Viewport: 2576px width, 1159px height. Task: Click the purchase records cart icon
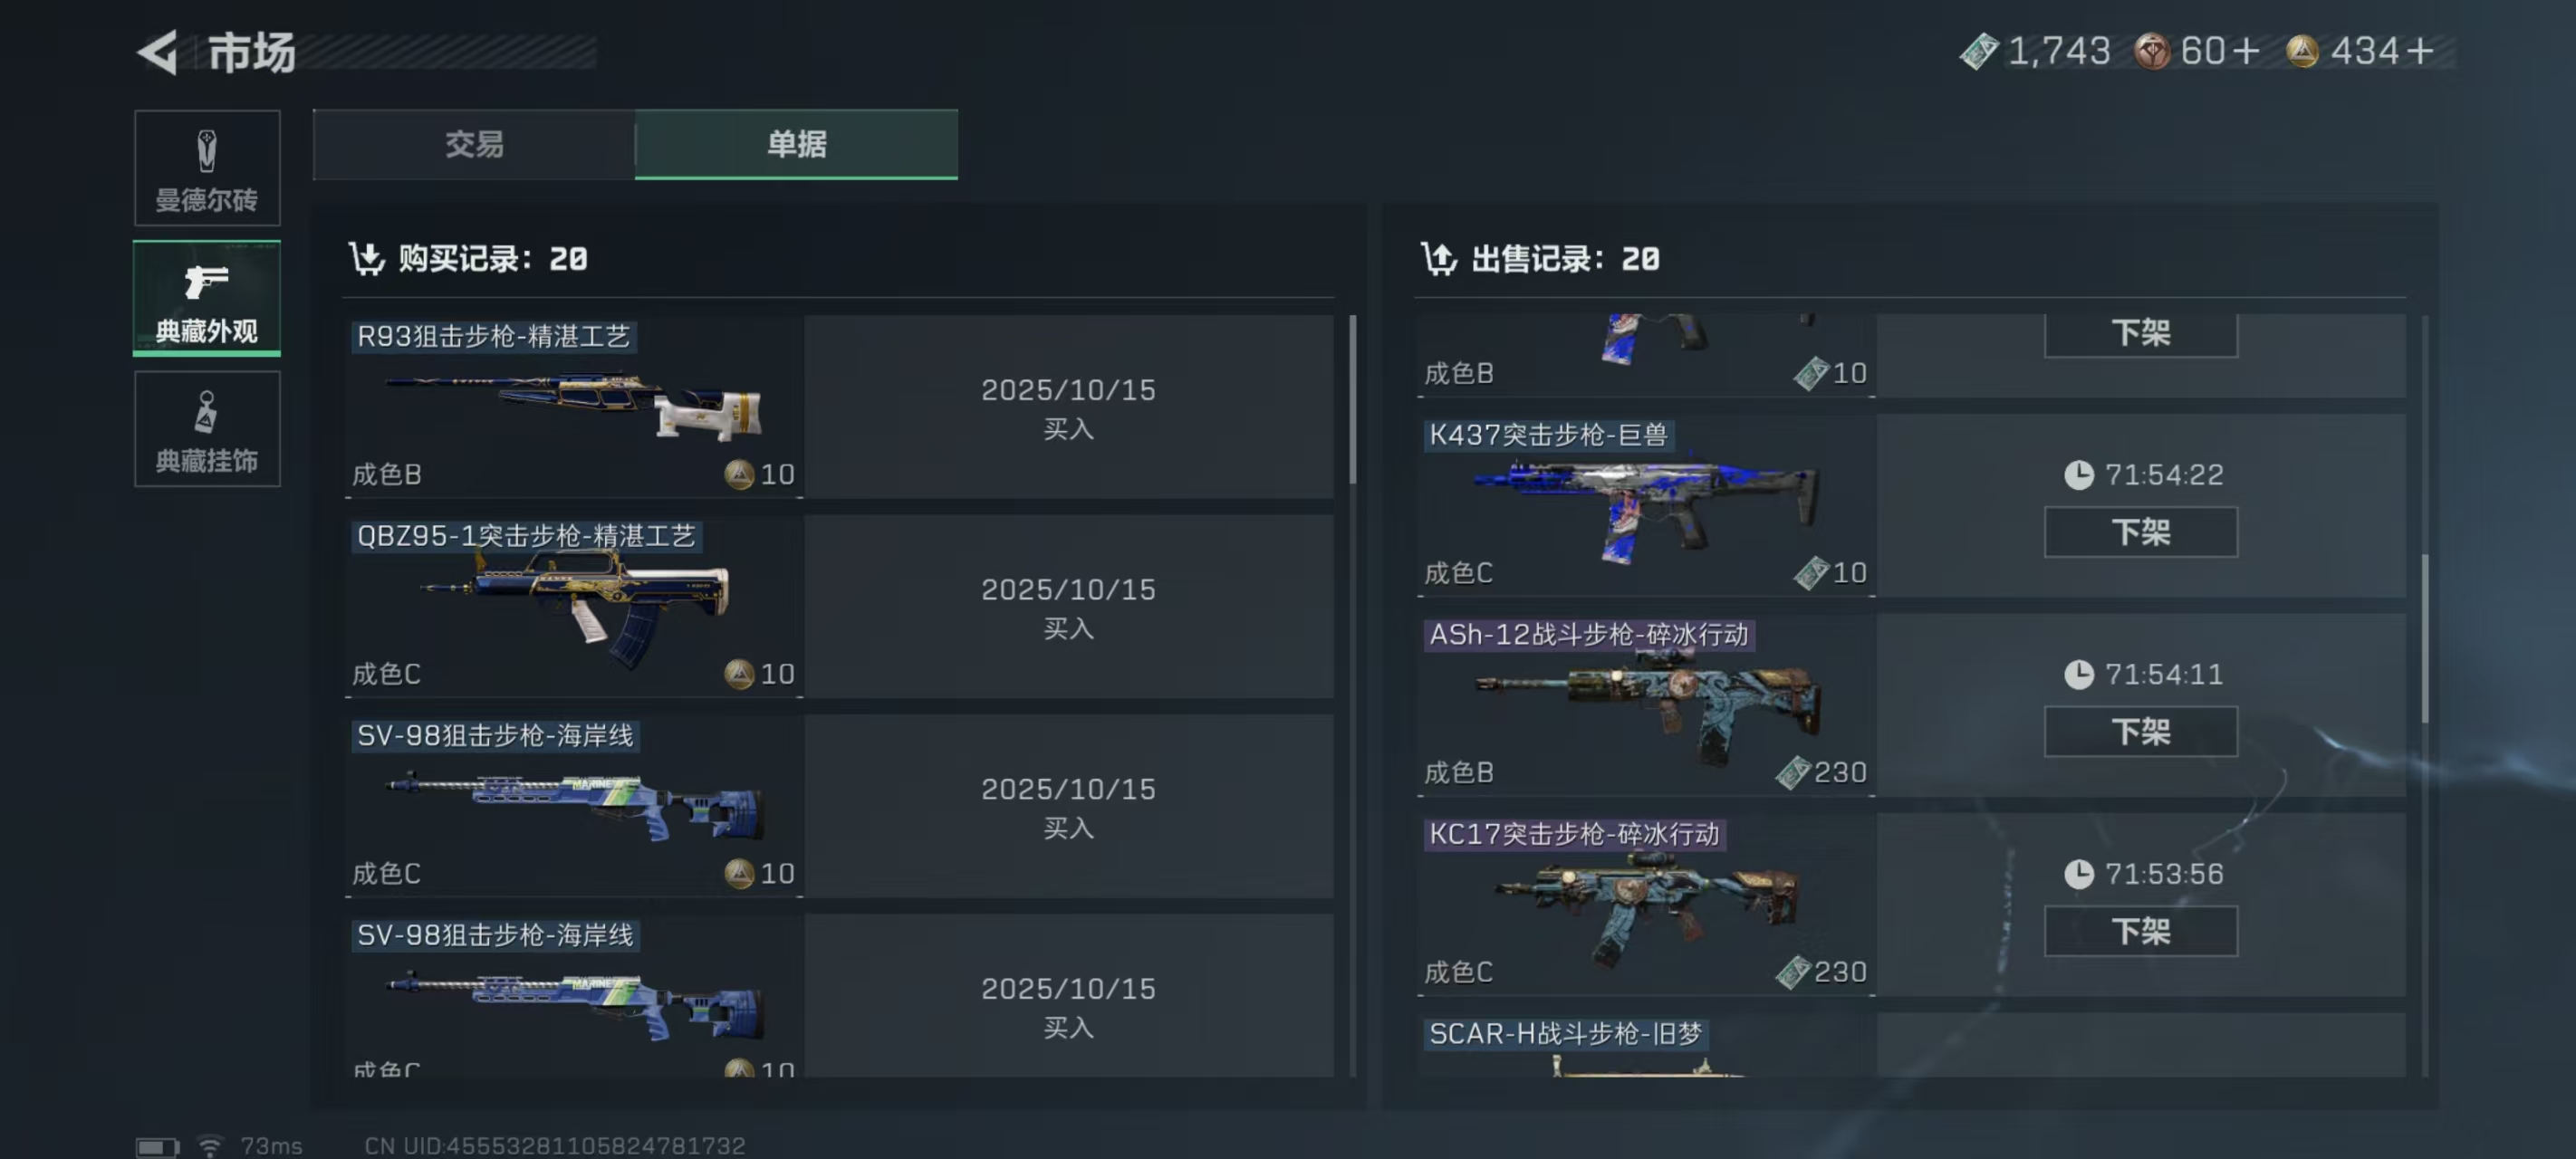(366, 258)
